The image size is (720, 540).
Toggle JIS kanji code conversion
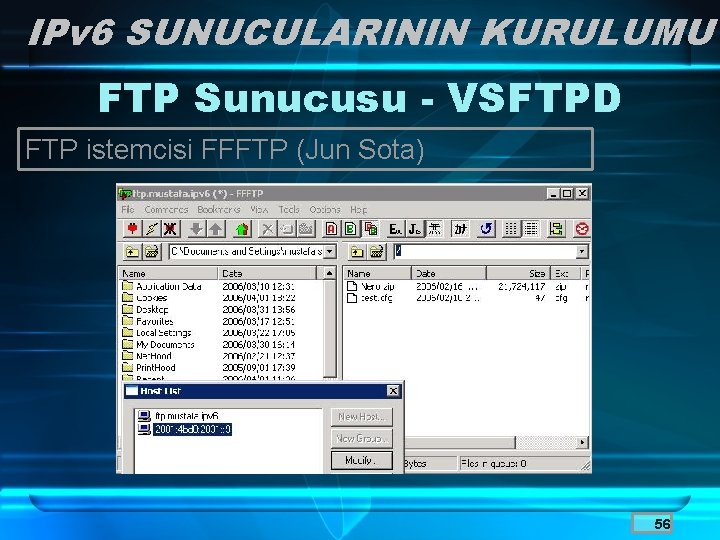click(x=415, y=229)
